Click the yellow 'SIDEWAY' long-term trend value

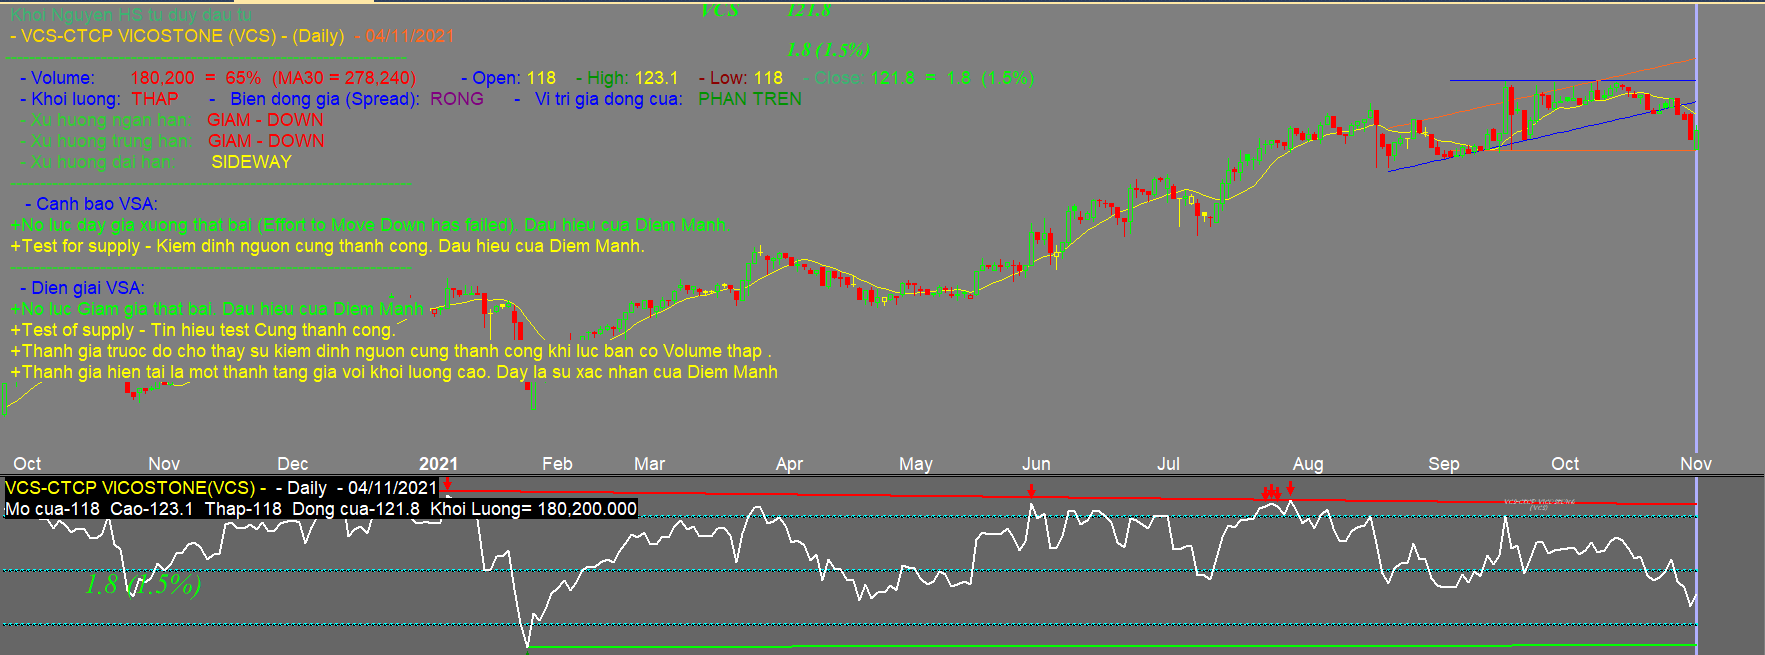(x=251, y=162)
